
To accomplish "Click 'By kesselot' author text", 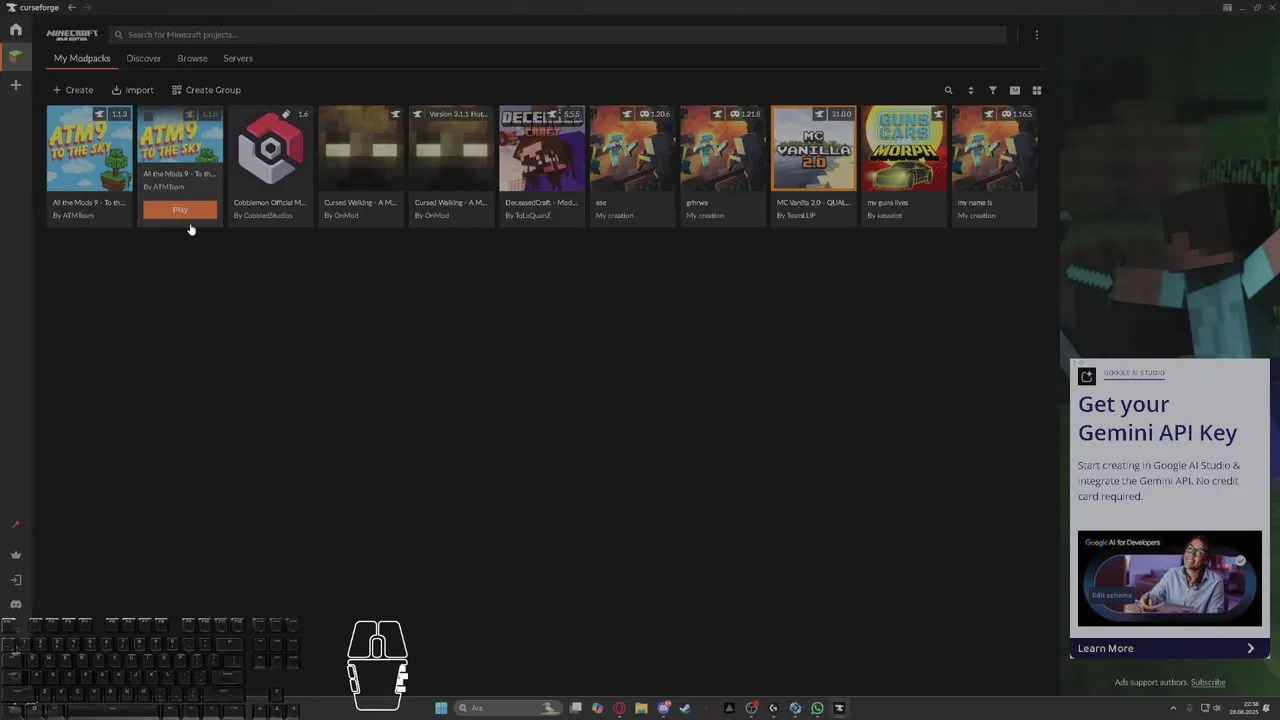I will pyautogui.click(x=884, y=216).
